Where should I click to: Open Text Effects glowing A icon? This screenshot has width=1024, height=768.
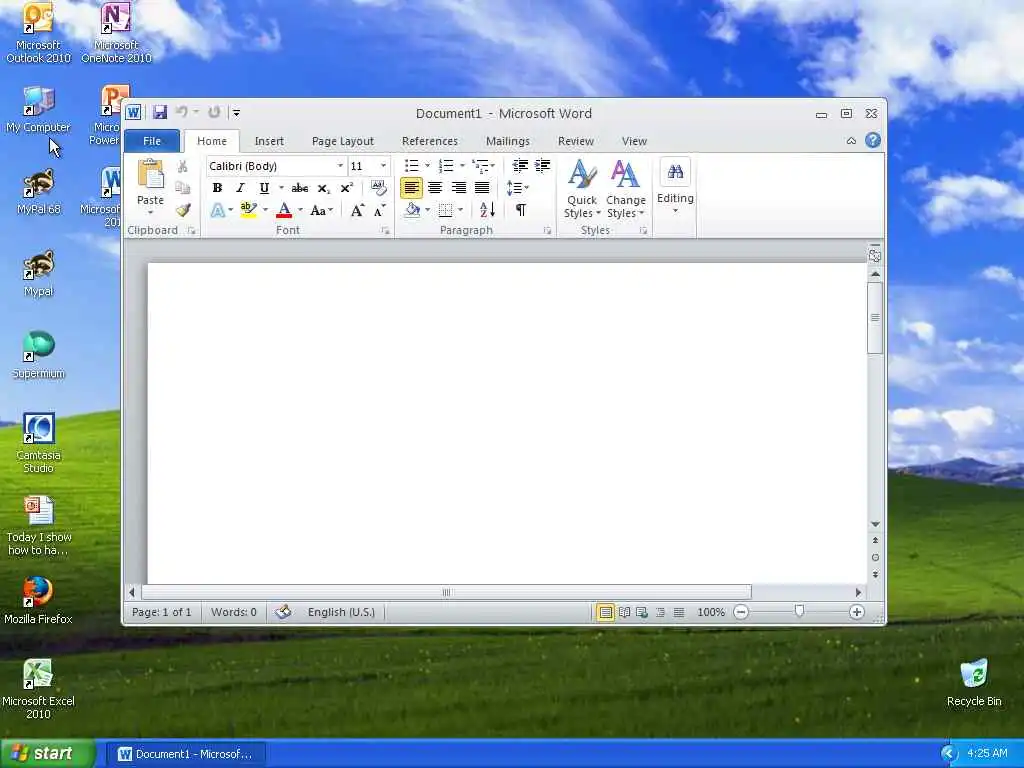coord(218,210)
